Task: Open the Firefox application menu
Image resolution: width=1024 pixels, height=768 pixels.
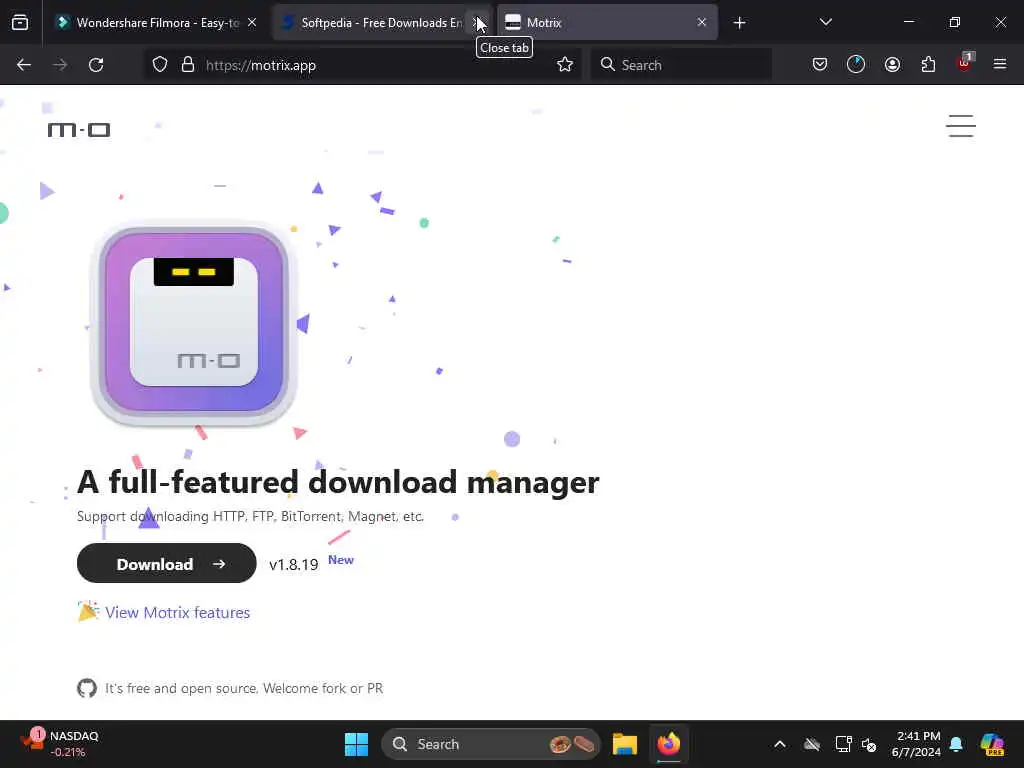Action: (1000, 64)
